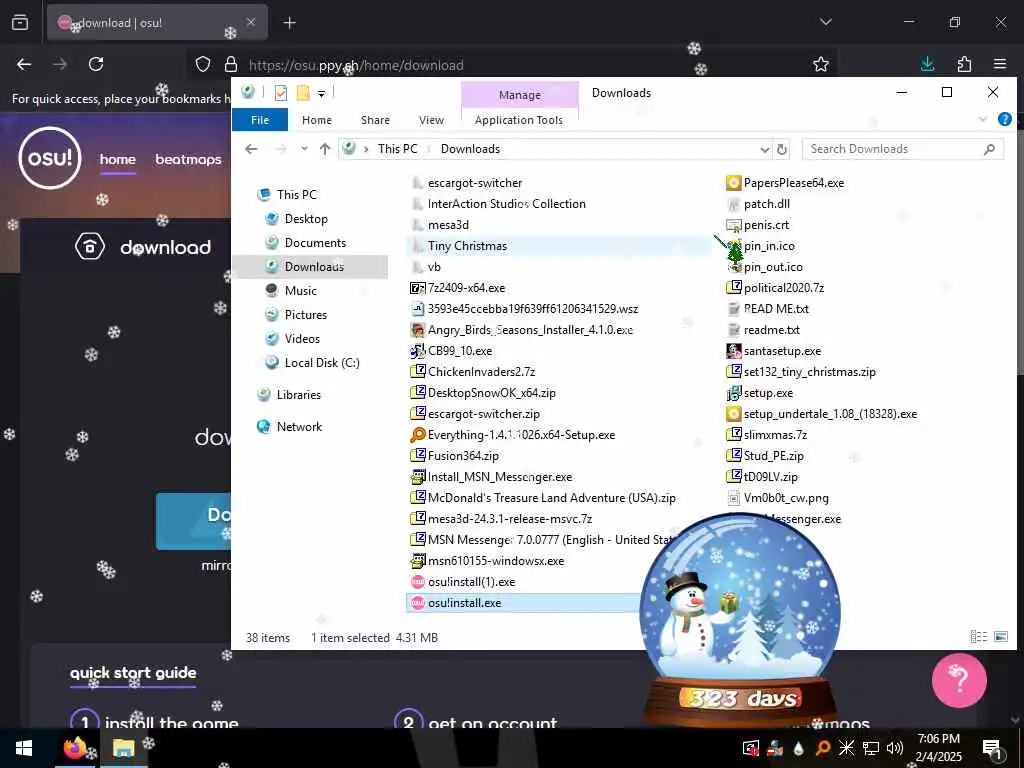Open quick access toolbar customize dropdown
The height and width of the screenshot is (768, 1024).
(x=321, y=93)
